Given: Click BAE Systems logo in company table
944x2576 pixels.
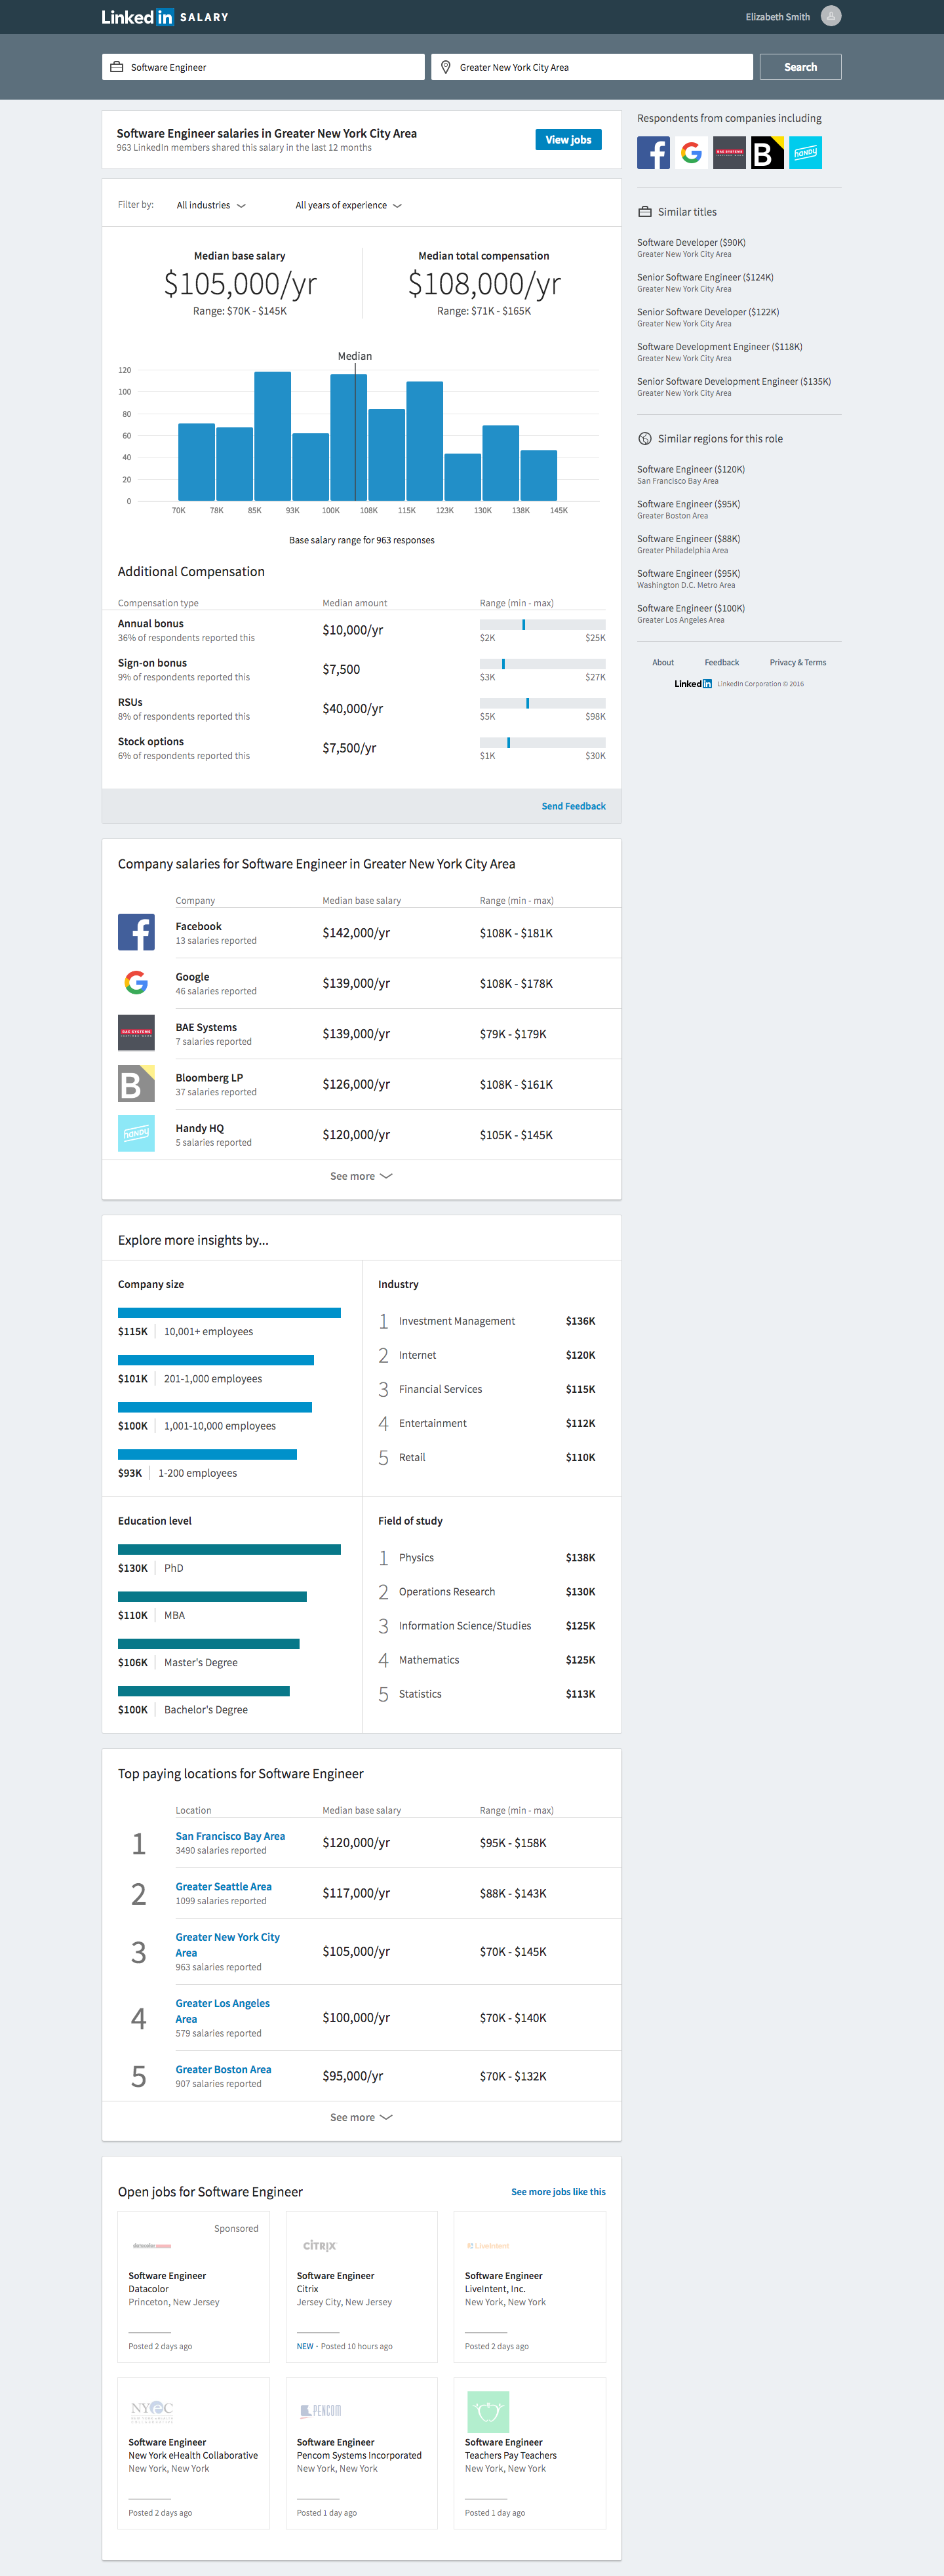Looking at the screenshot, I should pos(136,1033).
